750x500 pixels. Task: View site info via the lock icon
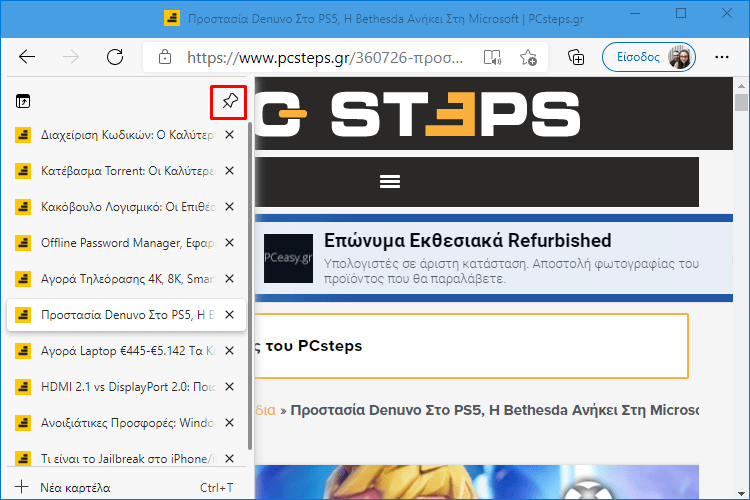[165, 57]
